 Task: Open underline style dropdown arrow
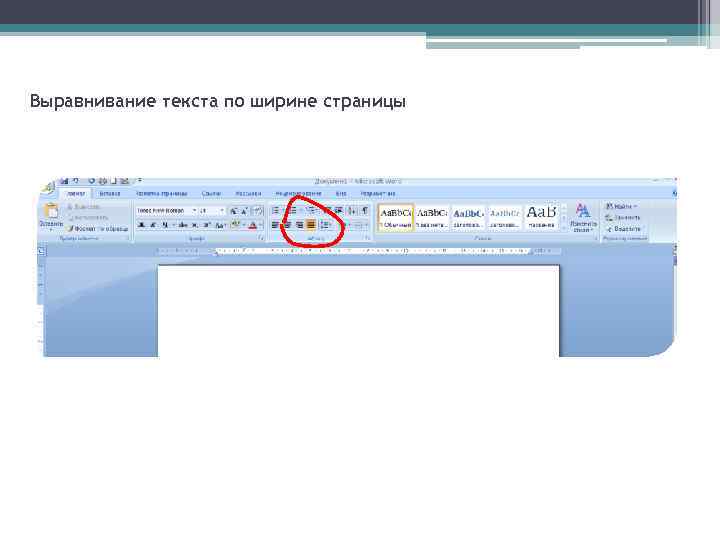click(173, 225)
